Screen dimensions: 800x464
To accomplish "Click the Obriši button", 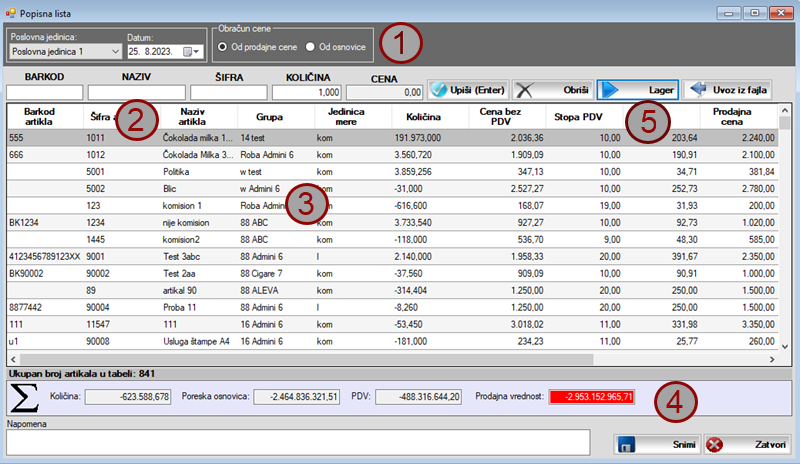I will coord(553,90).
